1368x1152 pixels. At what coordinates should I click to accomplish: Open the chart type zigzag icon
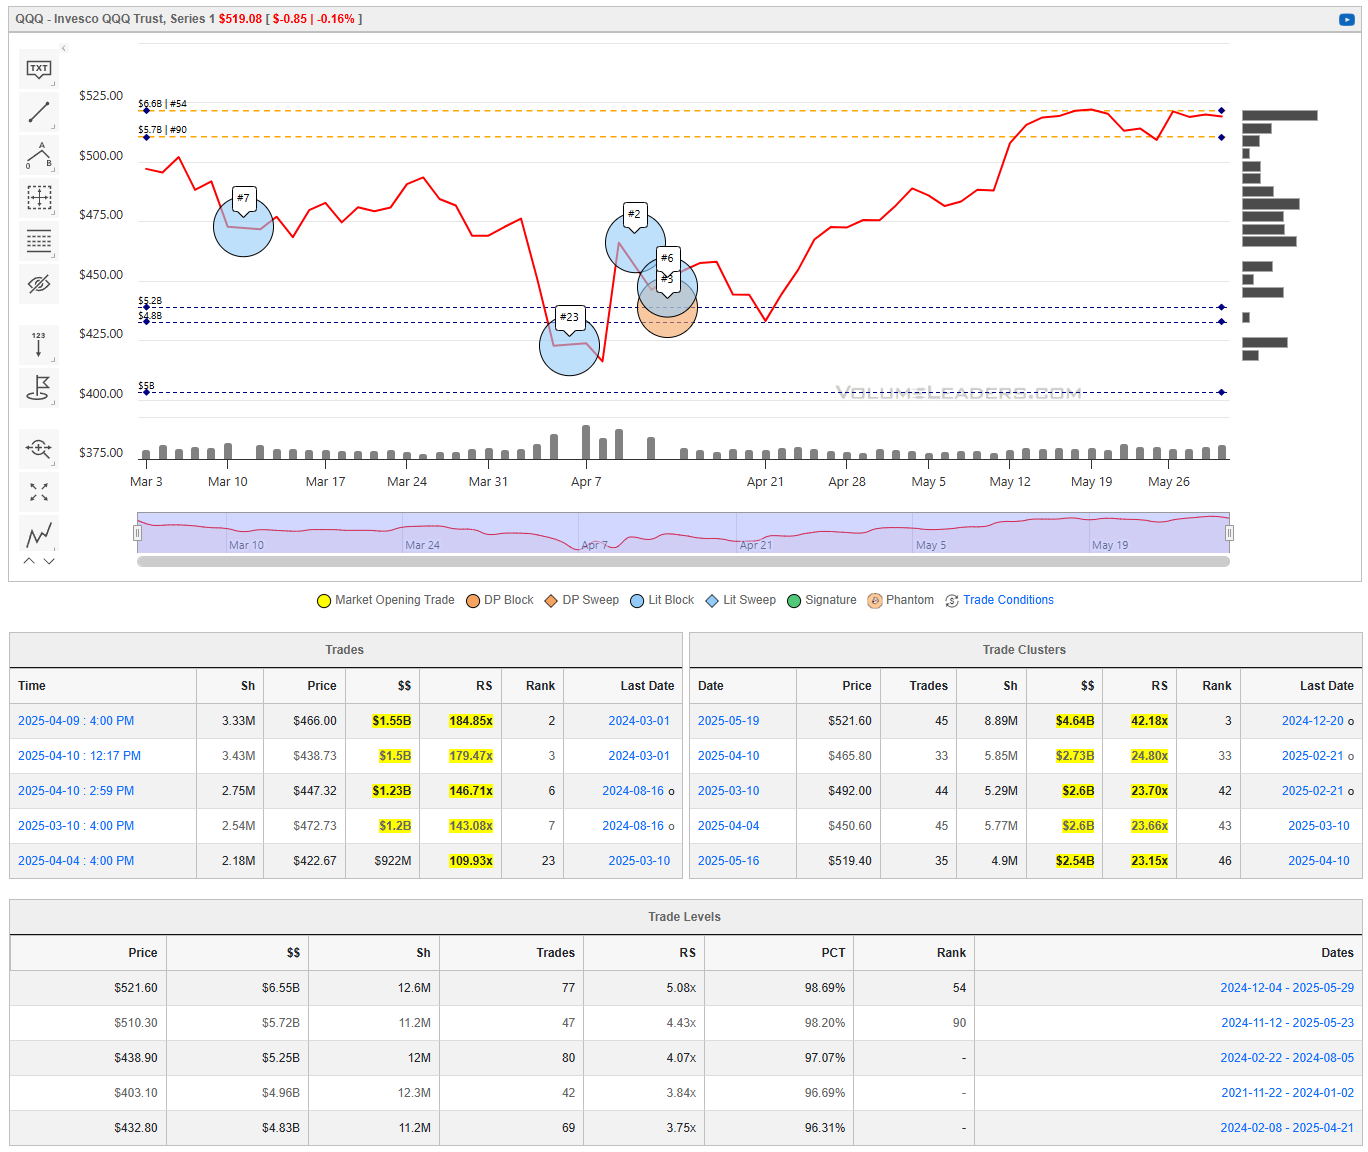coord(39,535)
